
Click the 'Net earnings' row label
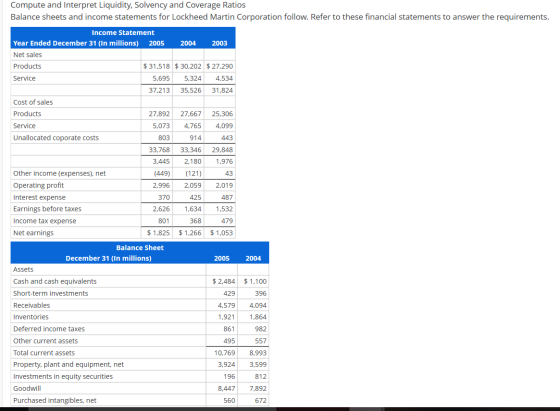[33, 233]
